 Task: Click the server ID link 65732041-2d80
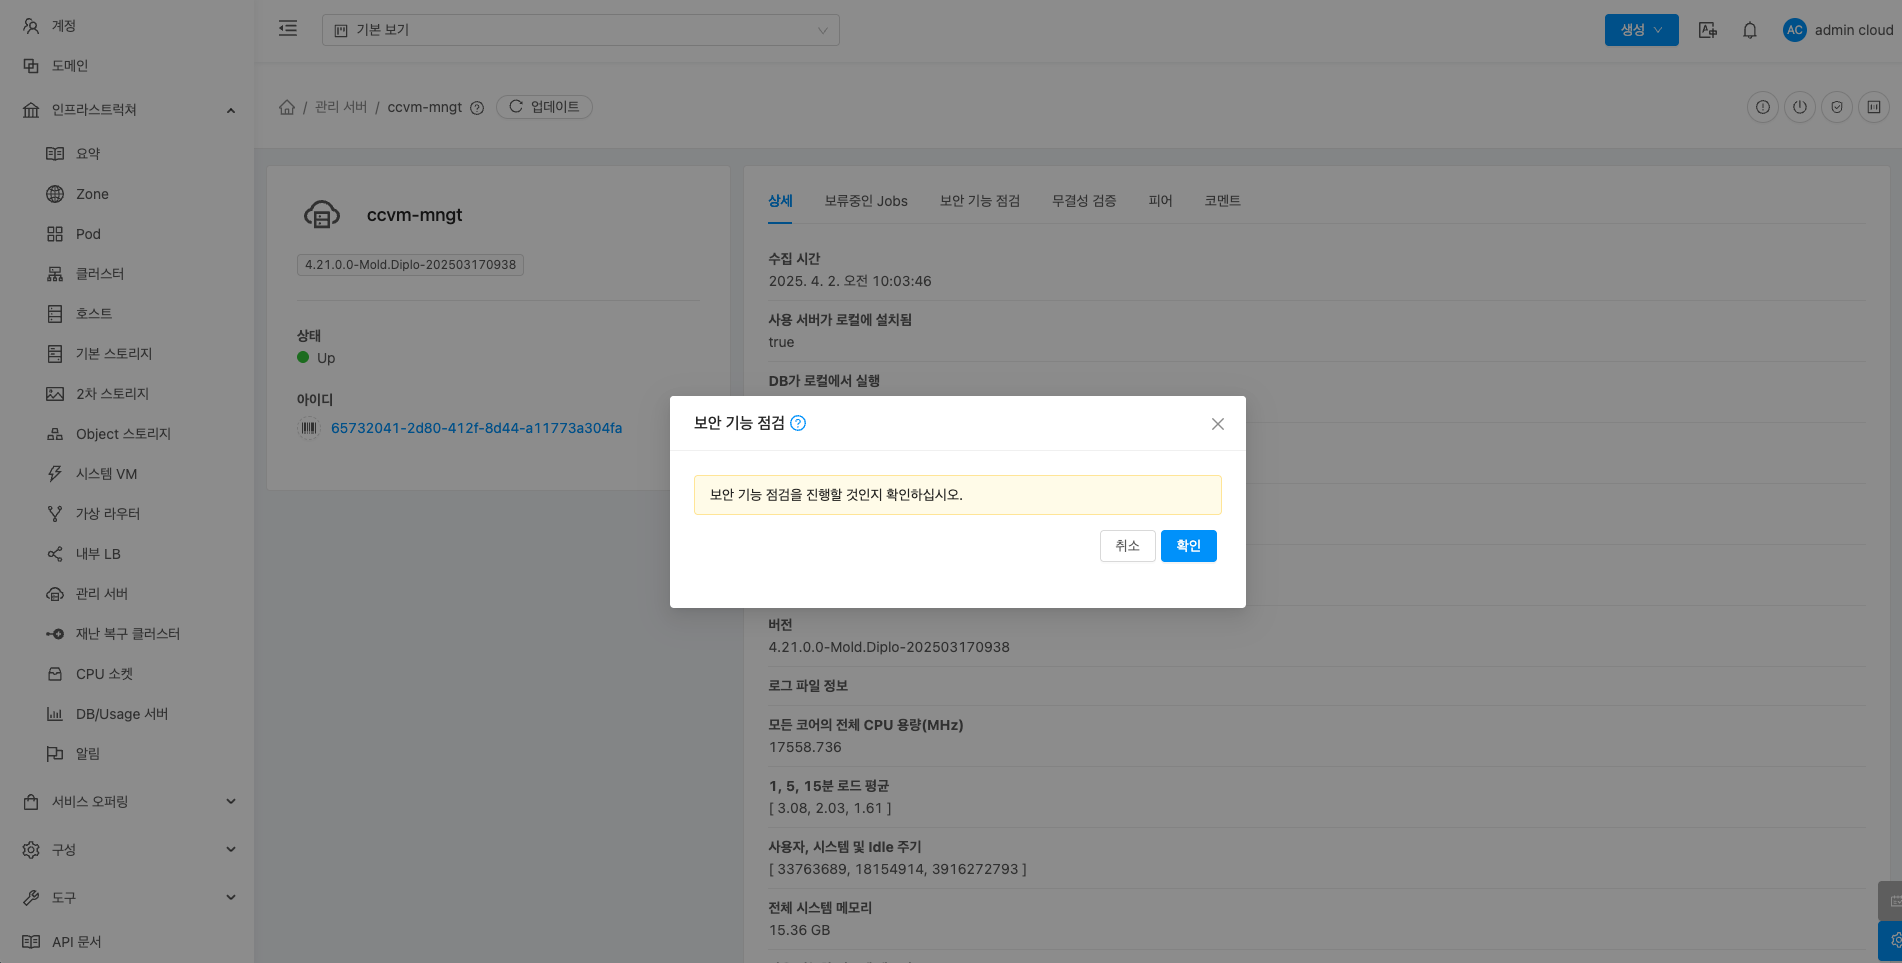point(476,428)
